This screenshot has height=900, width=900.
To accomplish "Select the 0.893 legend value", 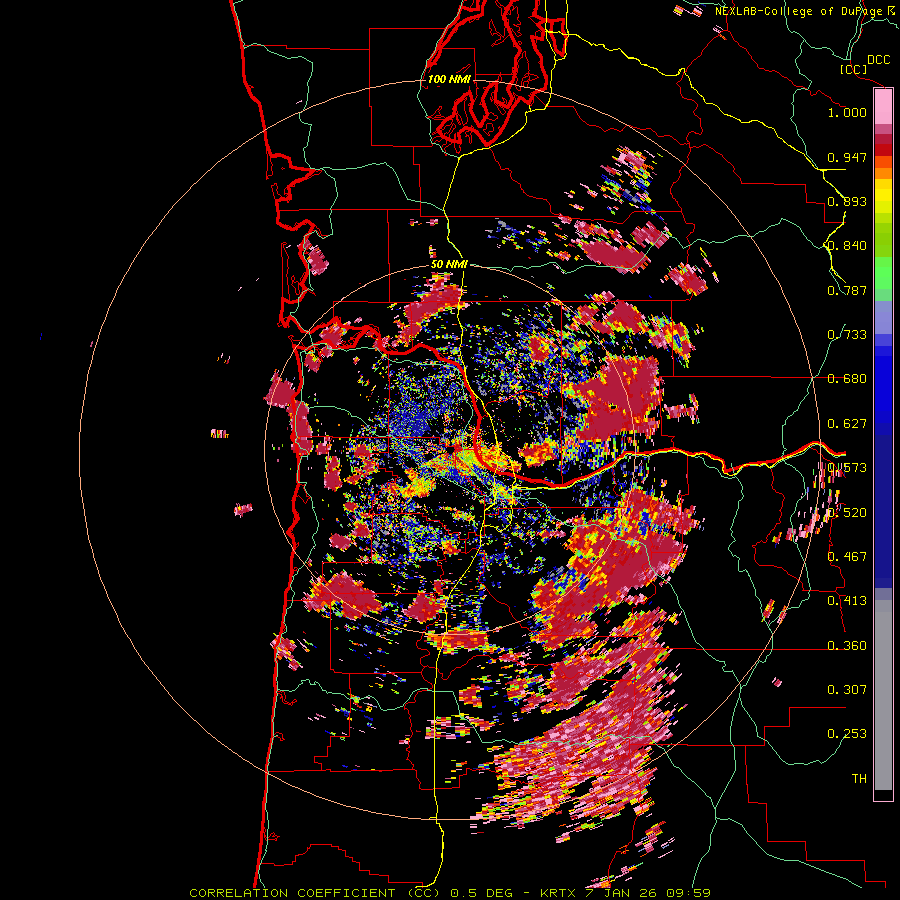I will click(x=847, y=201).
